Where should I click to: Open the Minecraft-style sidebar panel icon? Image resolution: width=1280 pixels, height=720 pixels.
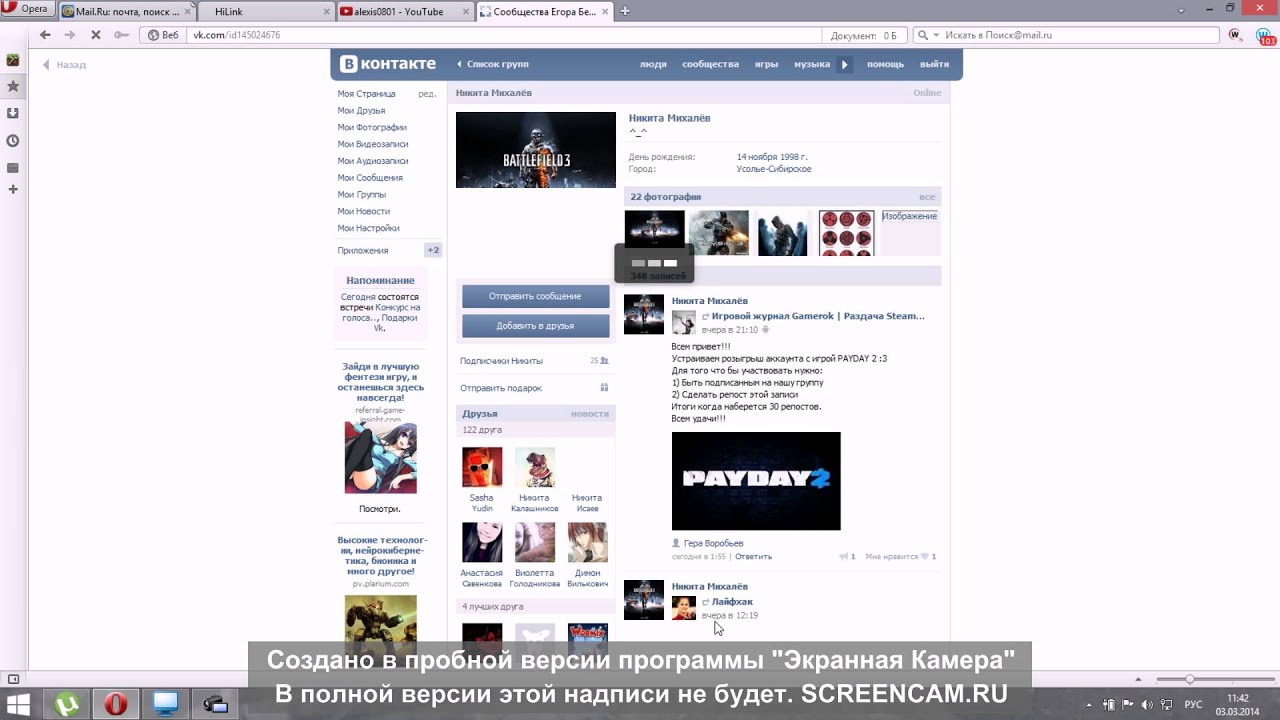pos(12,60)
